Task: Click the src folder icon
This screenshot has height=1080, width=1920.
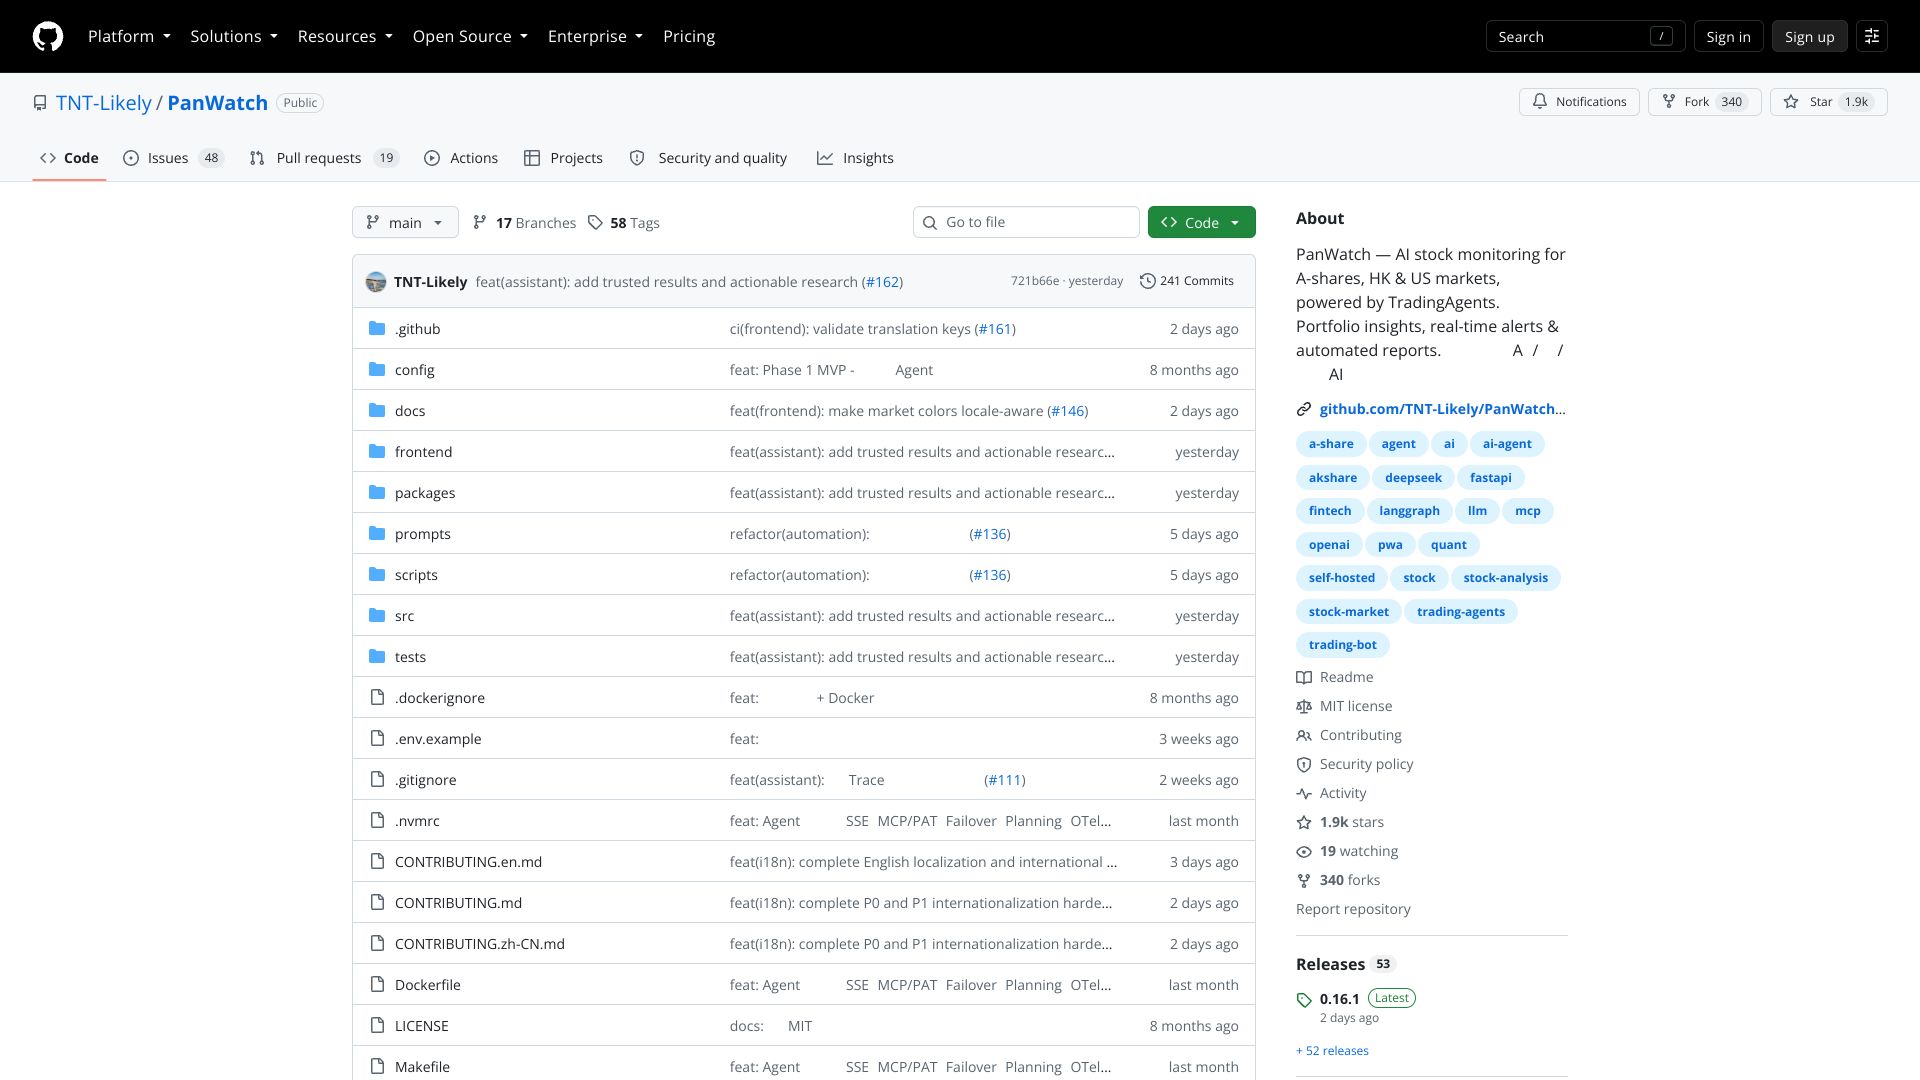Action: 377,615
